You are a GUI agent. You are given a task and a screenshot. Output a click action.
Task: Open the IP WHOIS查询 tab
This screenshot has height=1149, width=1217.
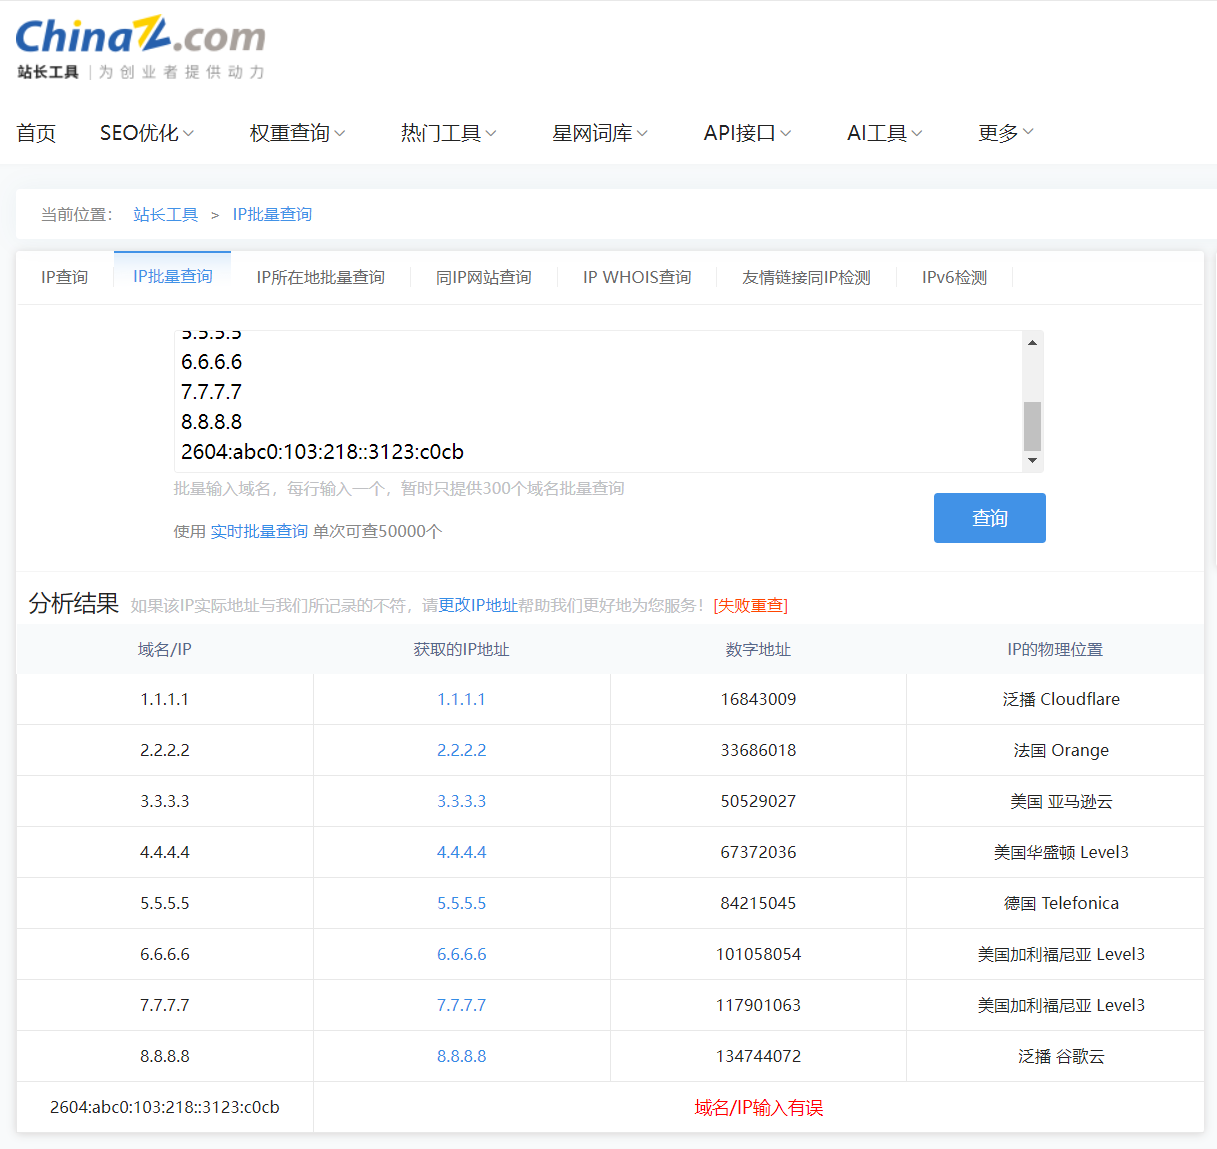point(637,277)
